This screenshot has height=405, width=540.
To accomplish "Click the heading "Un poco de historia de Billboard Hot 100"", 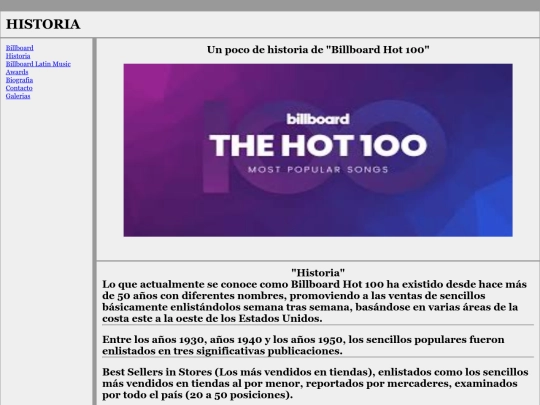I will 318,50.
